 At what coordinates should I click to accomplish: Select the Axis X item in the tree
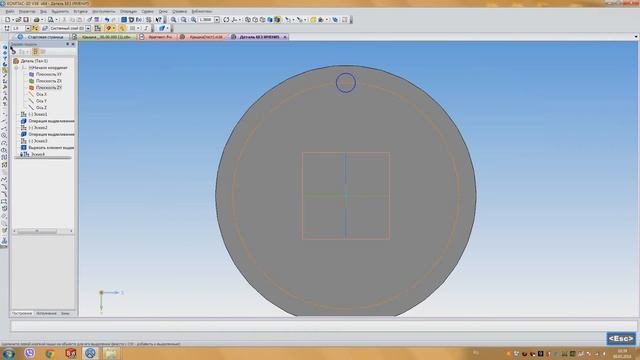(38, 94)
